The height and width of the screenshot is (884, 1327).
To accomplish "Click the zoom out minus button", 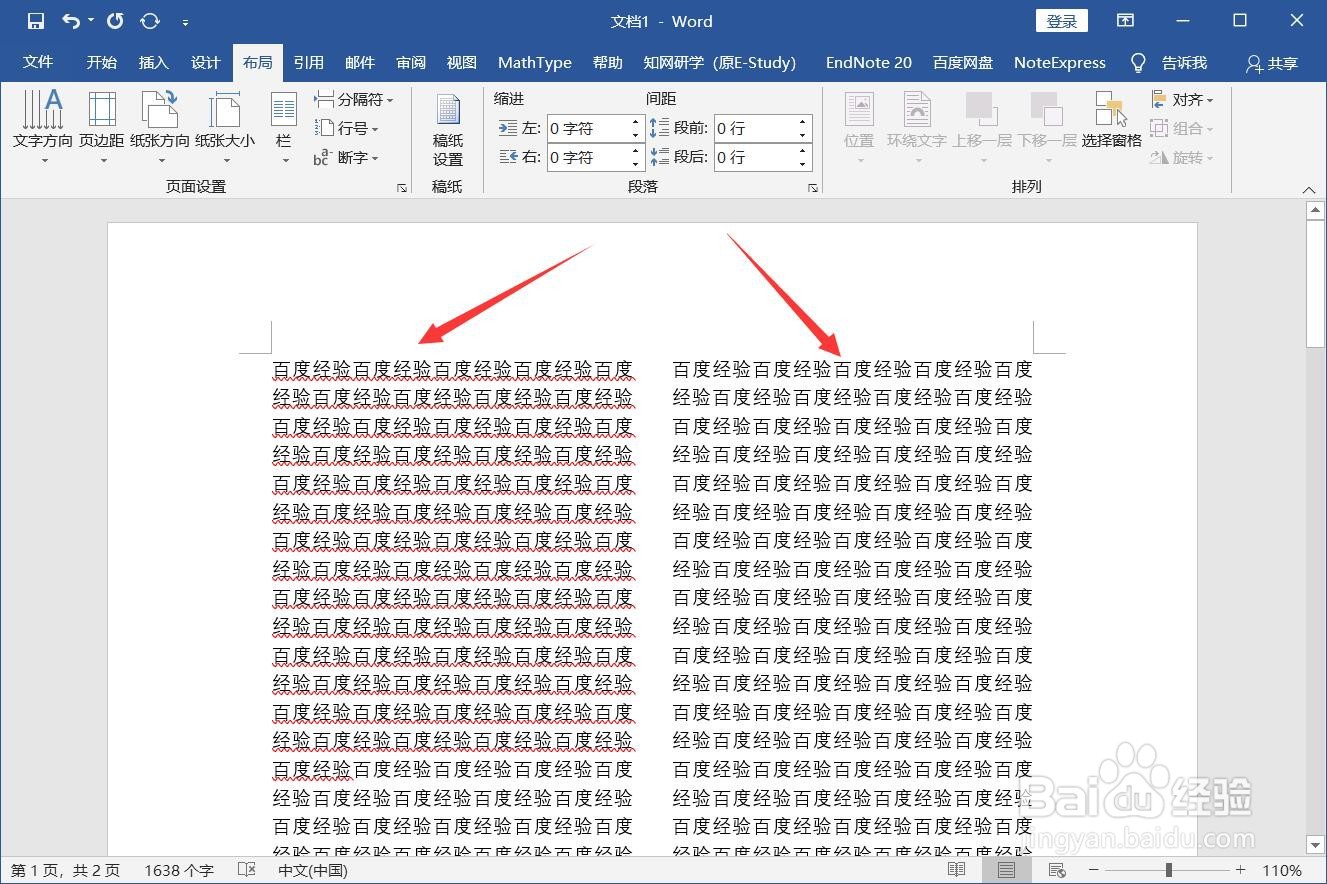I will point(1093,870).
